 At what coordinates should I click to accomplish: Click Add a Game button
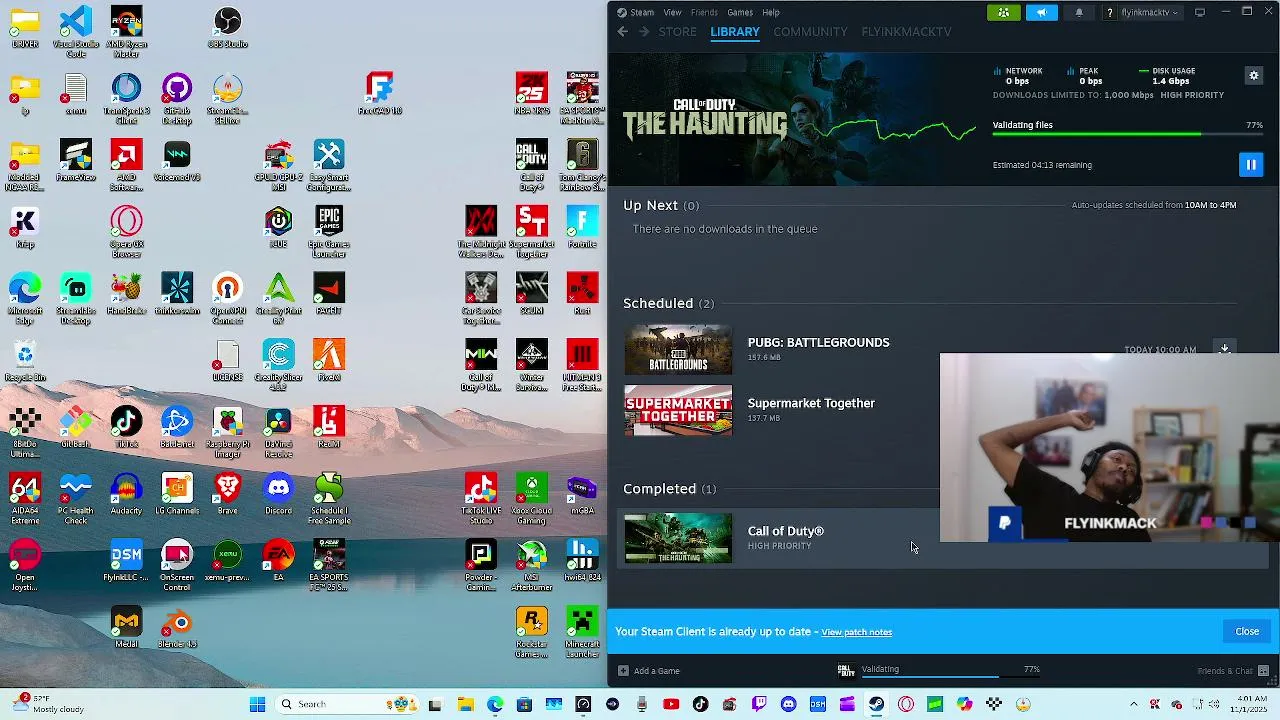(649, 671)
